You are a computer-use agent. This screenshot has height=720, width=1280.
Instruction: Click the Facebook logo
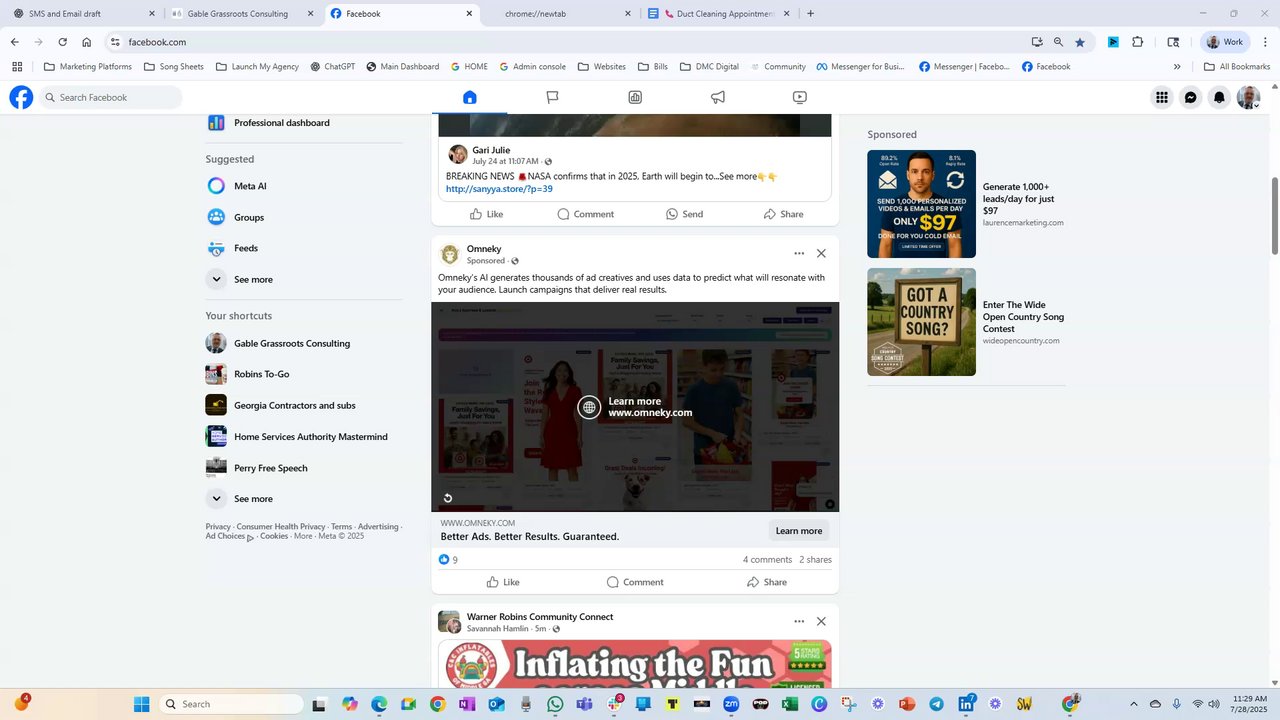coord(21,97)
